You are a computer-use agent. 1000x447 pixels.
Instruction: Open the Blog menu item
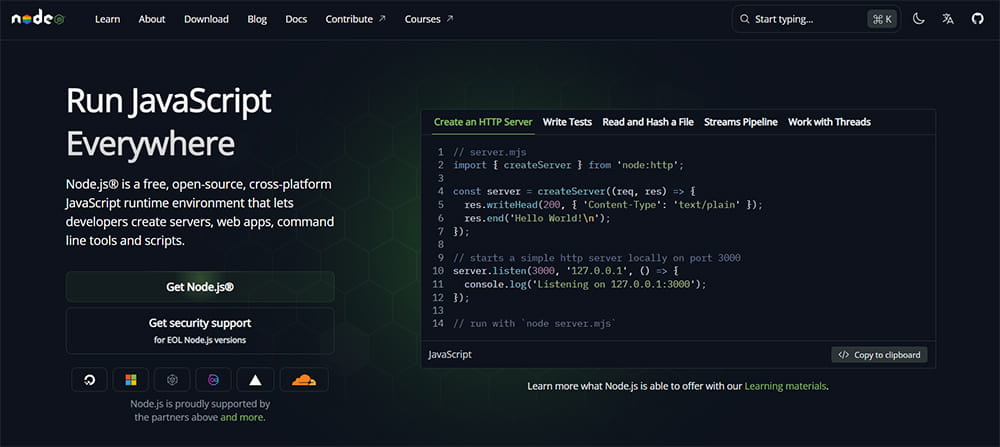click(x=257, y=19)
